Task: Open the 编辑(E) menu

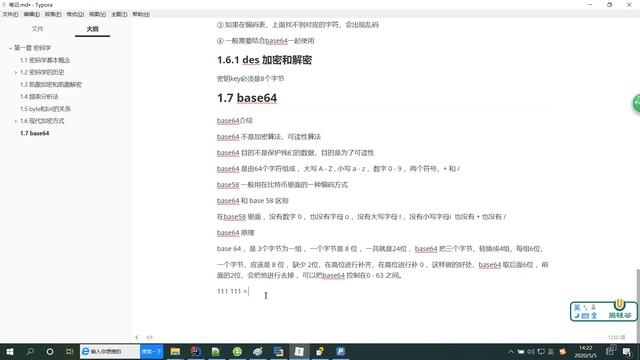Action: 31,14
